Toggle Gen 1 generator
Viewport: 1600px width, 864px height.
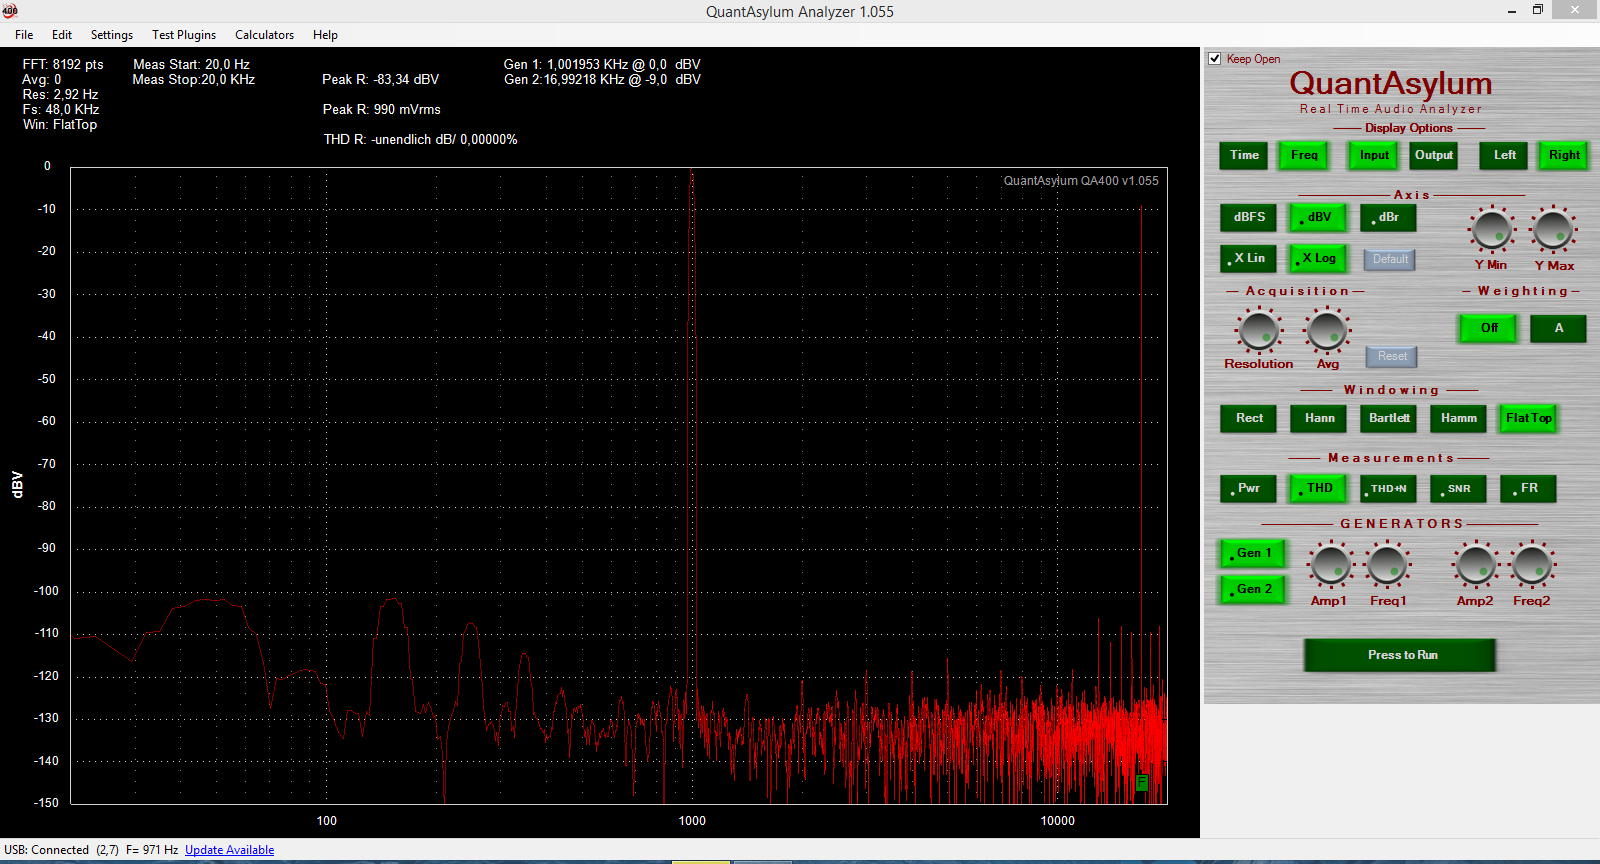pos(1252,553)
